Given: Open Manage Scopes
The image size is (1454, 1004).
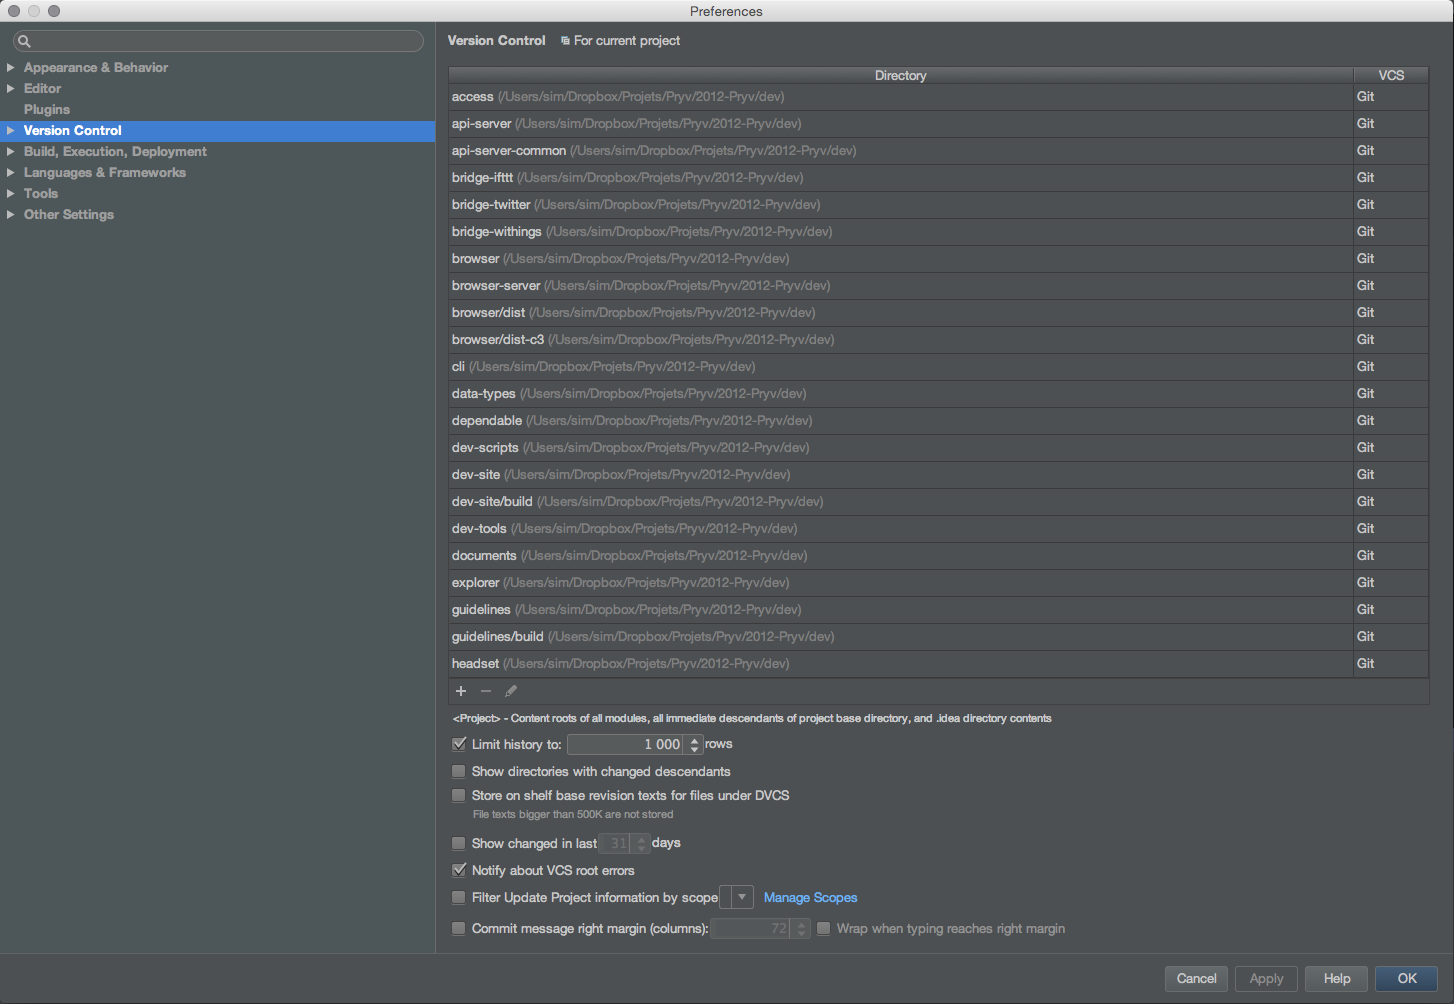Looking at the screenshot, I should pyautogui.click(x=810, y=897).
